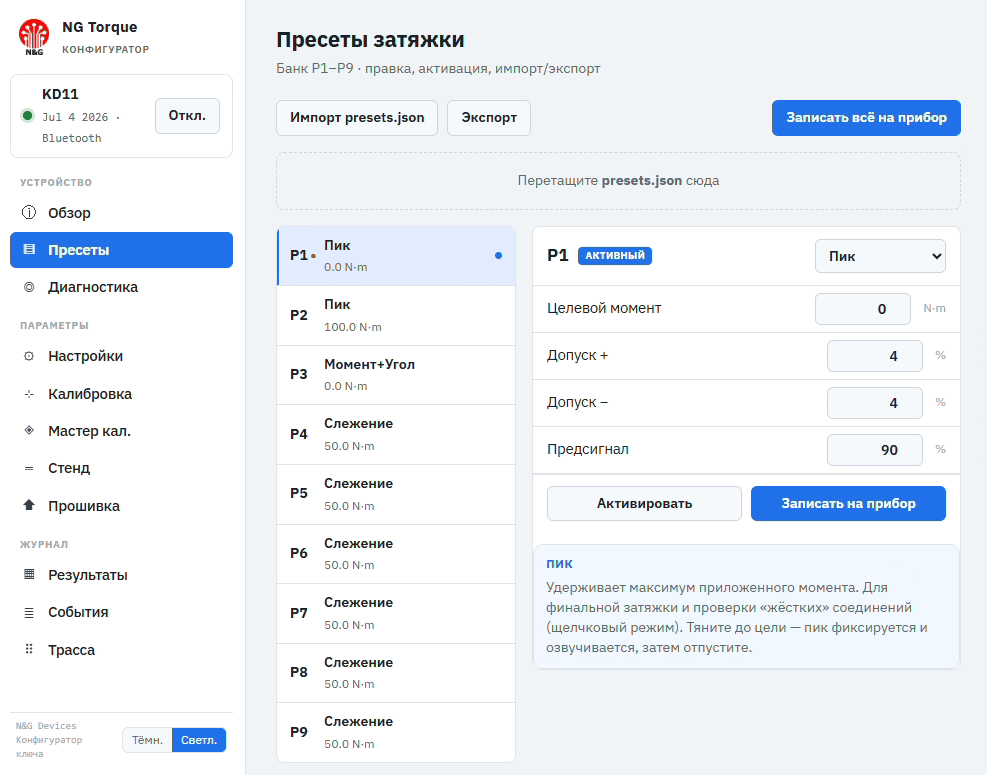Click the Экспорт button
Viewport: 987px width, 775px height.
click(489, 118)
